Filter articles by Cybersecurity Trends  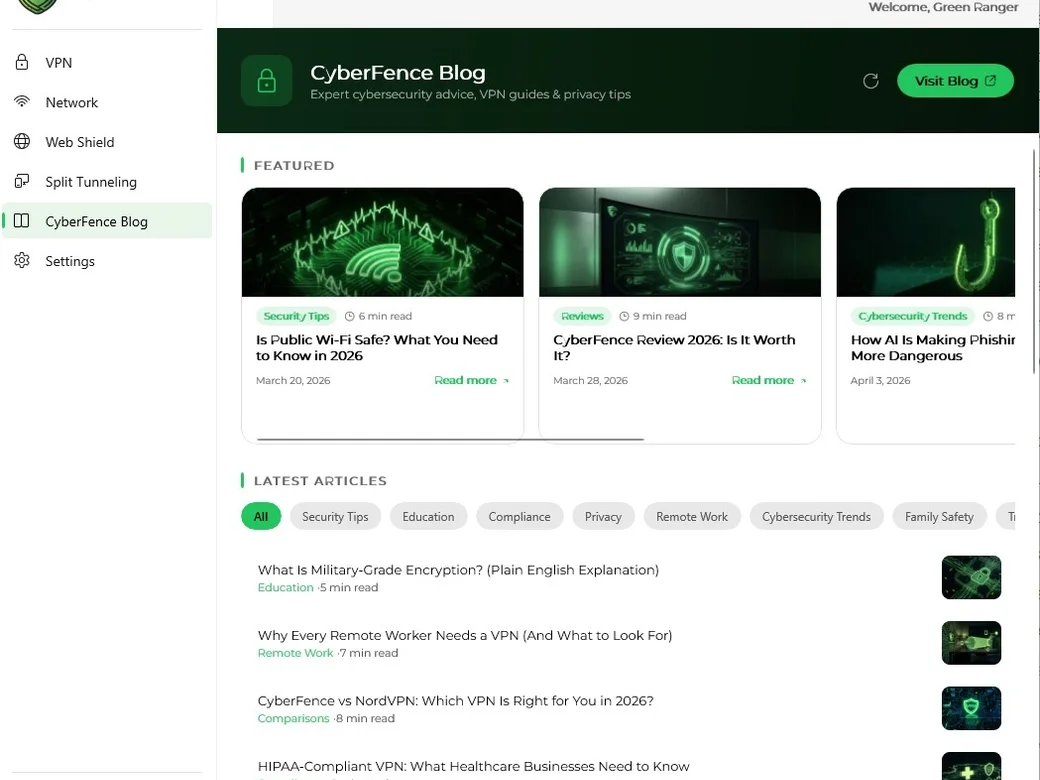point(816,517)
